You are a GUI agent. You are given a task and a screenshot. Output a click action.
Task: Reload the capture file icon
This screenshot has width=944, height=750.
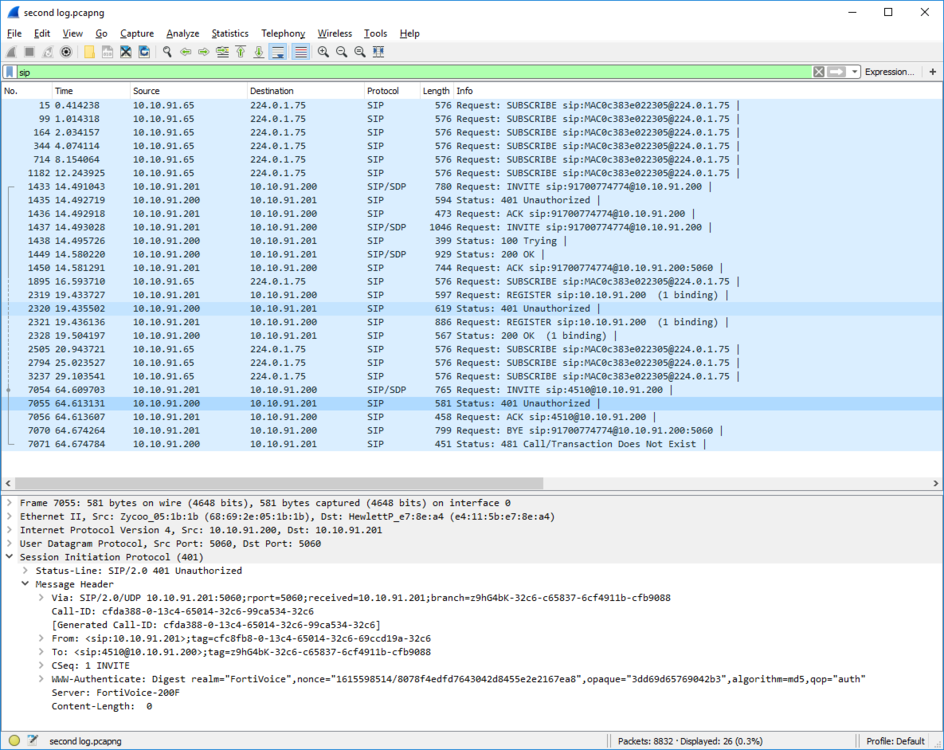click(144, 52)
